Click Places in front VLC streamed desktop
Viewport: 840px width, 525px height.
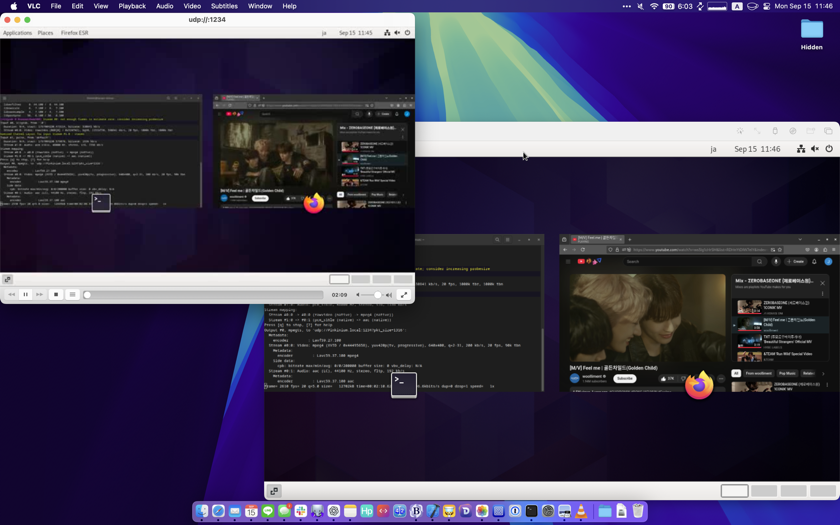(45, 33)
